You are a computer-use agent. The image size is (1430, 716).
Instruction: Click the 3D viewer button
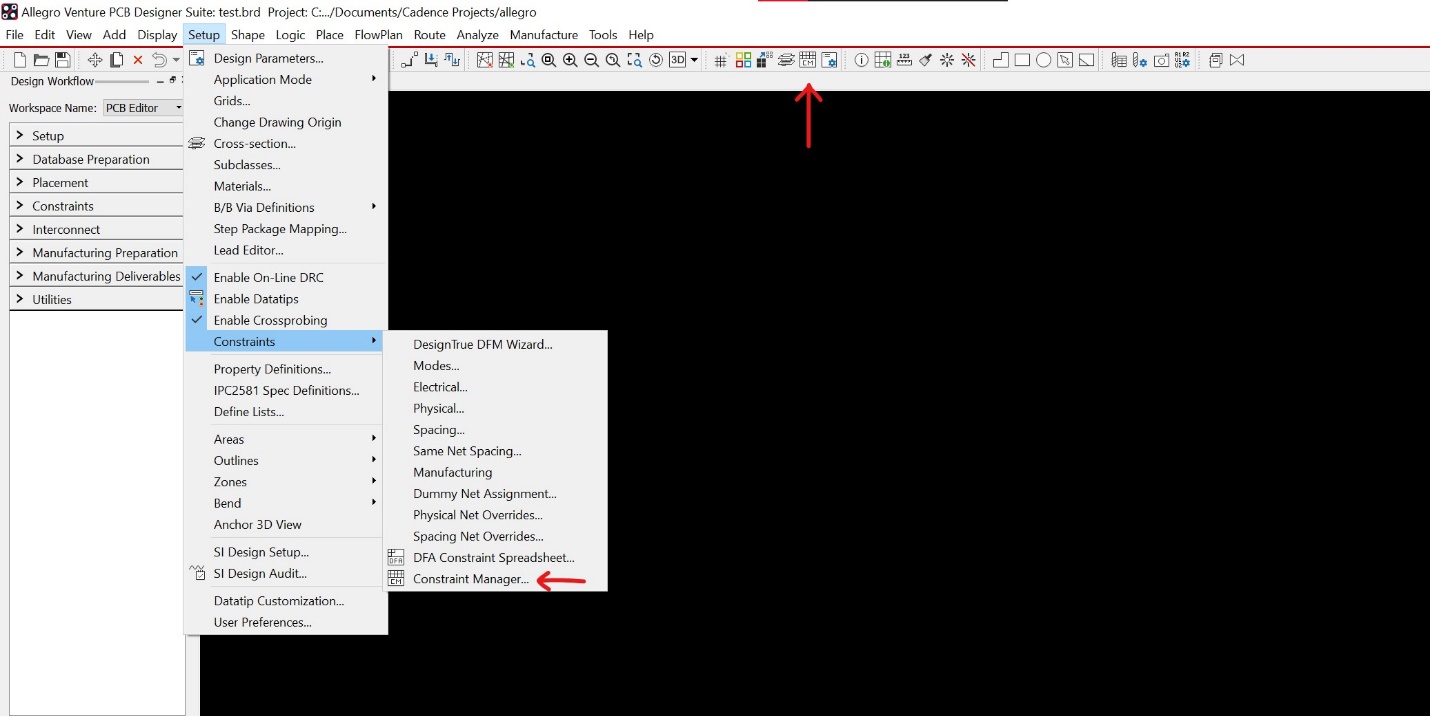click(677, 60)
